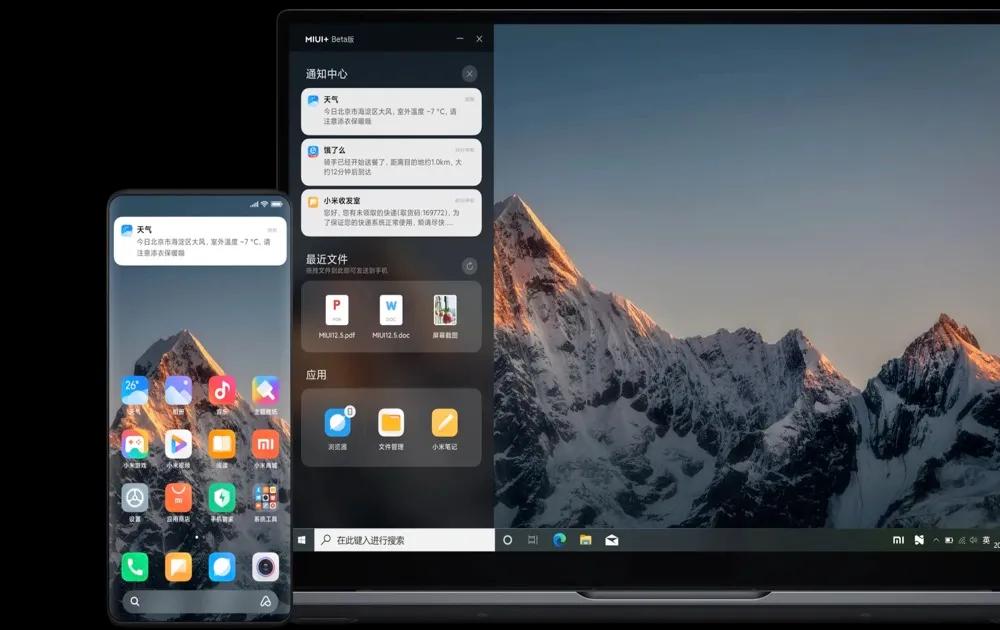Open Cortana circle on the taskbar
The height and width of the screenshot is (630, 1000).
pos(508,540)
